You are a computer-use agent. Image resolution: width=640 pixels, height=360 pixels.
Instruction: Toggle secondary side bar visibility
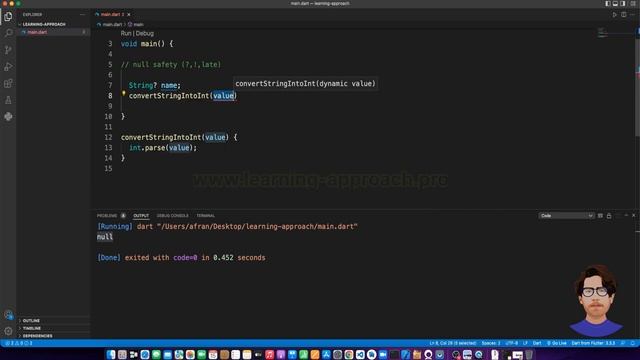point(623,3)
